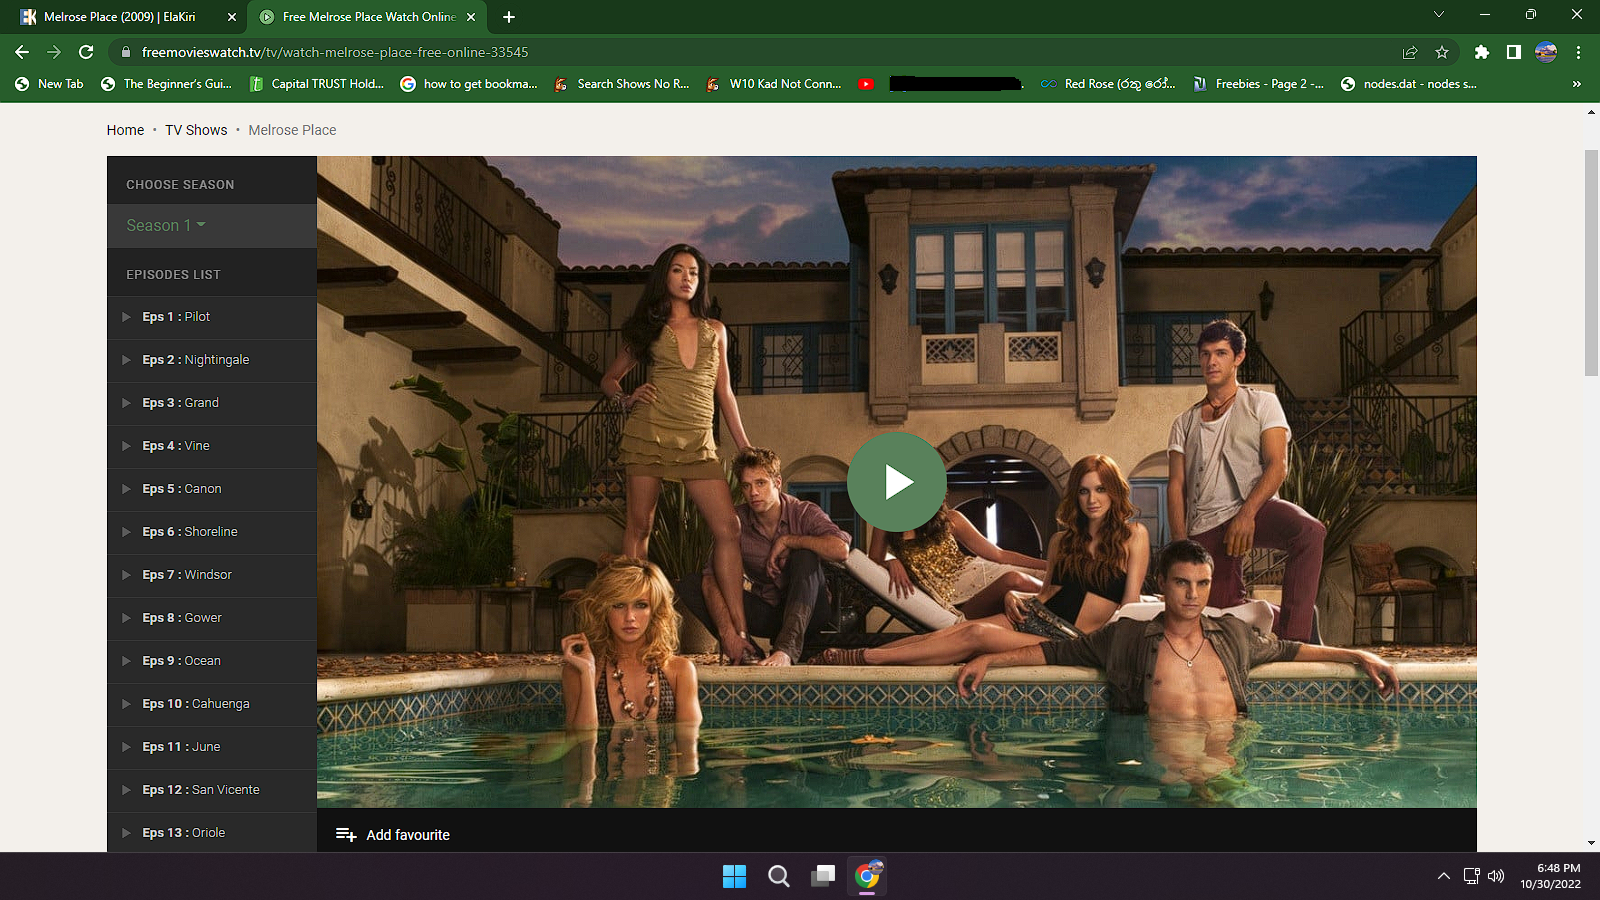This screenshot has height=900, width=1600.
Task: Open Freebies - Page 2 bookmark
Action: (x=1259, y=84)
